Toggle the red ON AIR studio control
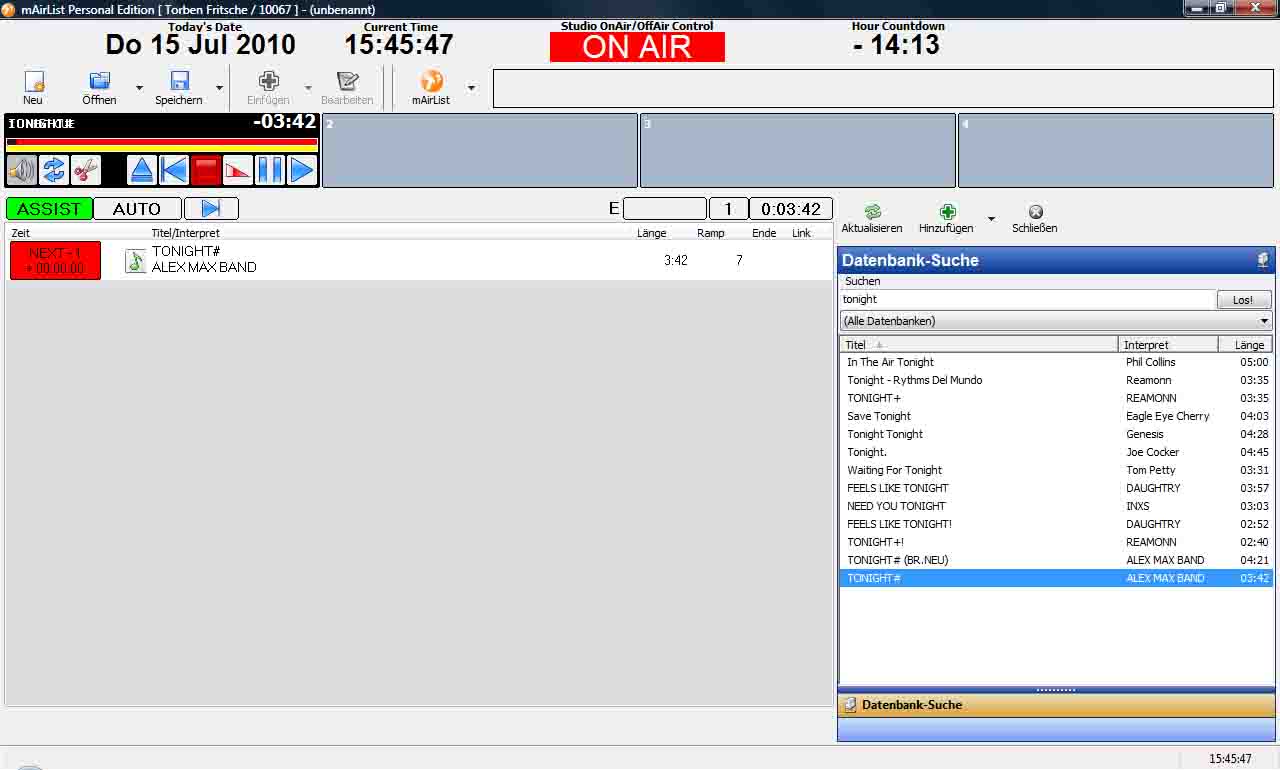1280x770 pixels. point(637,47)
